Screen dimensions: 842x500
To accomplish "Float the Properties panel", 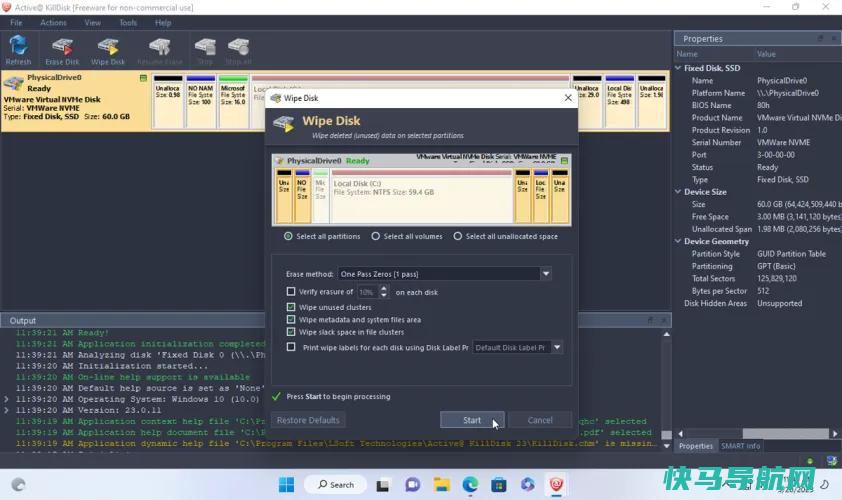I will tap(820, 39).
